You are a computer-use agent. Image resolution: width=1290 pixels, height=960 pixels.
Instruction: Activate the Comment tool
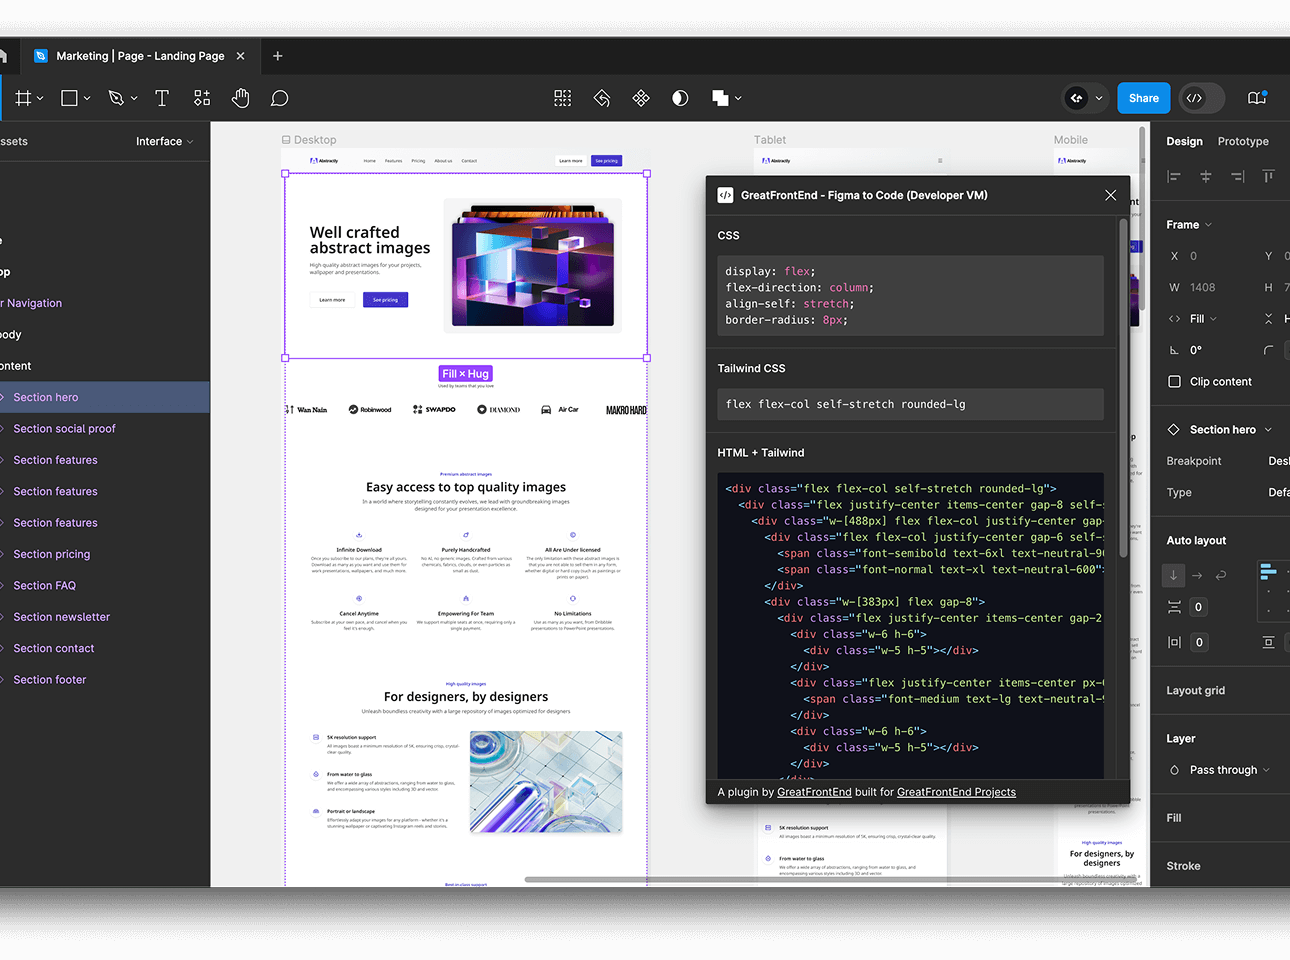(x=280, y=98)
